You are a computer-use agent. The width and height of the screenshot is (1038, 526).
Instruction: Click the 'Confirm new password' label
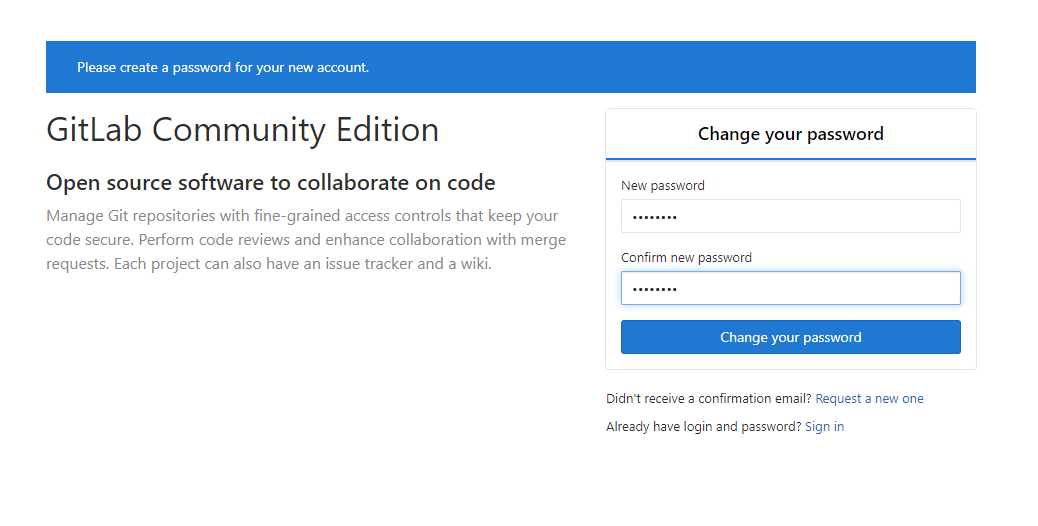tap(686, 257)
